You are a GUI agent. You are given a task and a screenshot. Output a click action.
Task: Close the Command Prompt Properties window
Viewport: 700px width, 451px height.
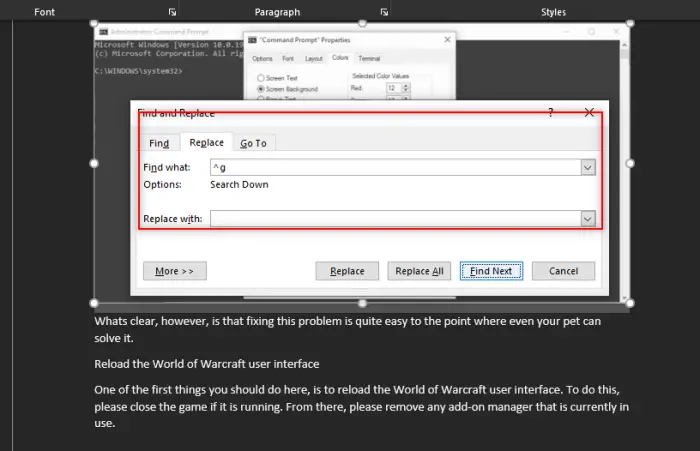[x=447, y=40]
